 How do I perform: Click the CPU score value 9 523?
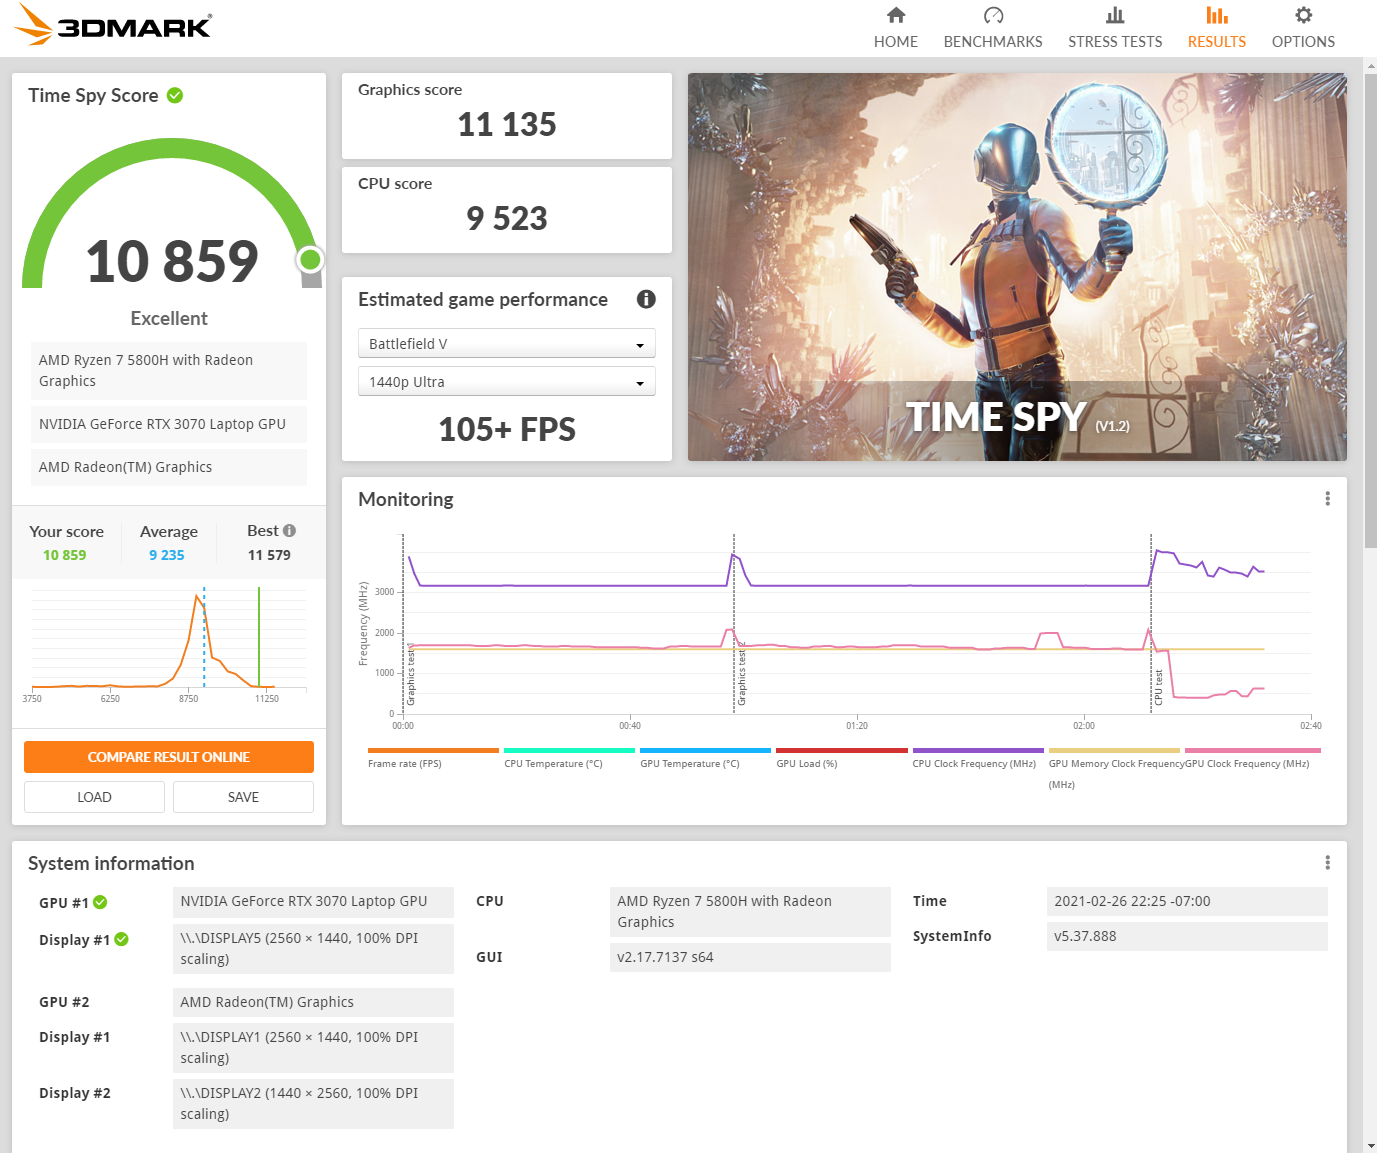[507, 218]
